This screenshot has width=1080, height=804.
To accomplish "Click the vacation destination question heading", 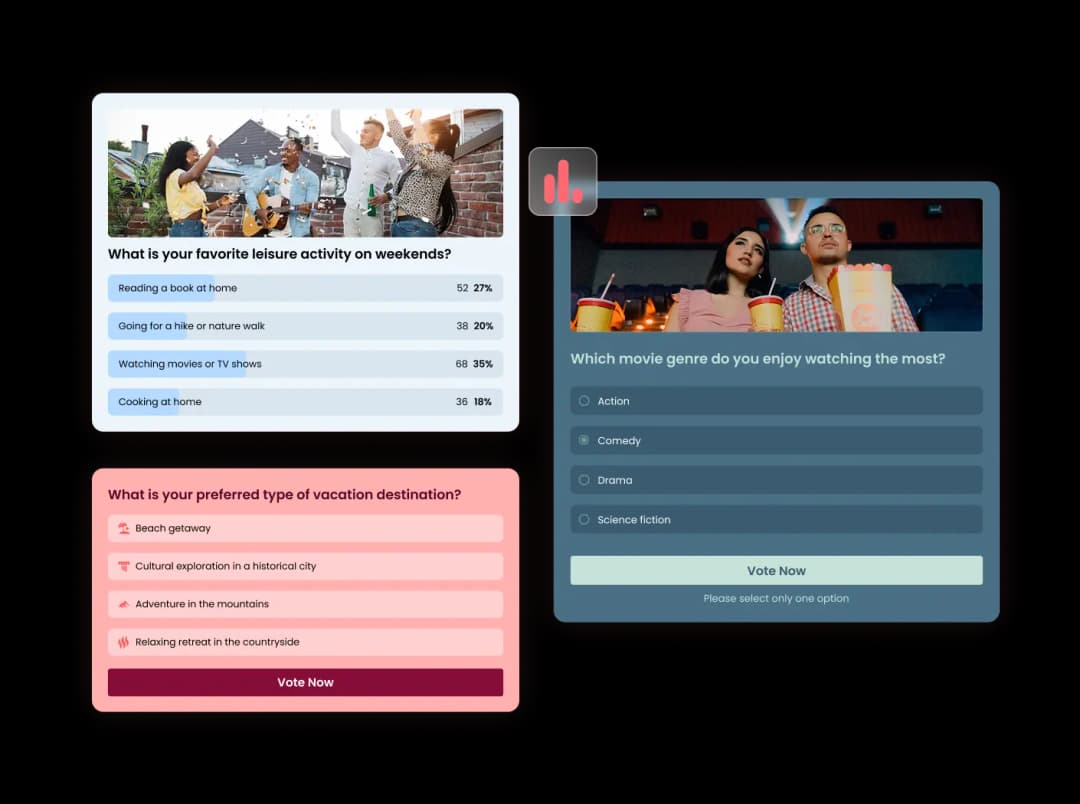I will coord(284,495).
